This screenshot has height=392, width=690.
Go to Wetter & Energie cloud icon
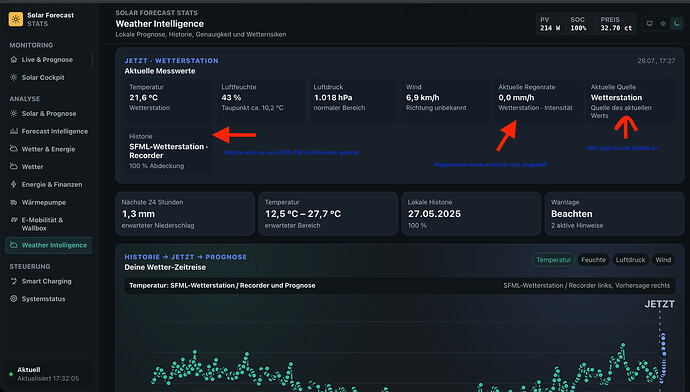tap(14, 149)
